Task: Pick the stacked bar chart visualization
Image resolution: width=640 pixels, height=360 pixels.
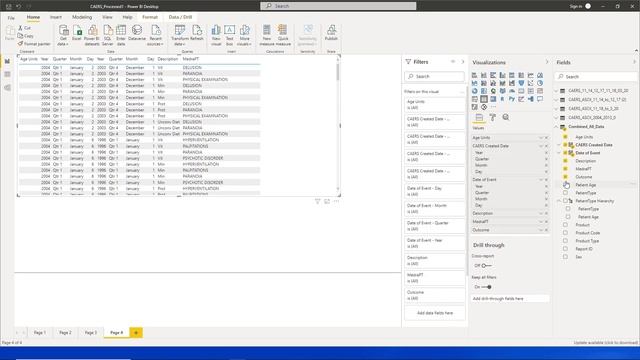Action: click(x=474, y=75)
